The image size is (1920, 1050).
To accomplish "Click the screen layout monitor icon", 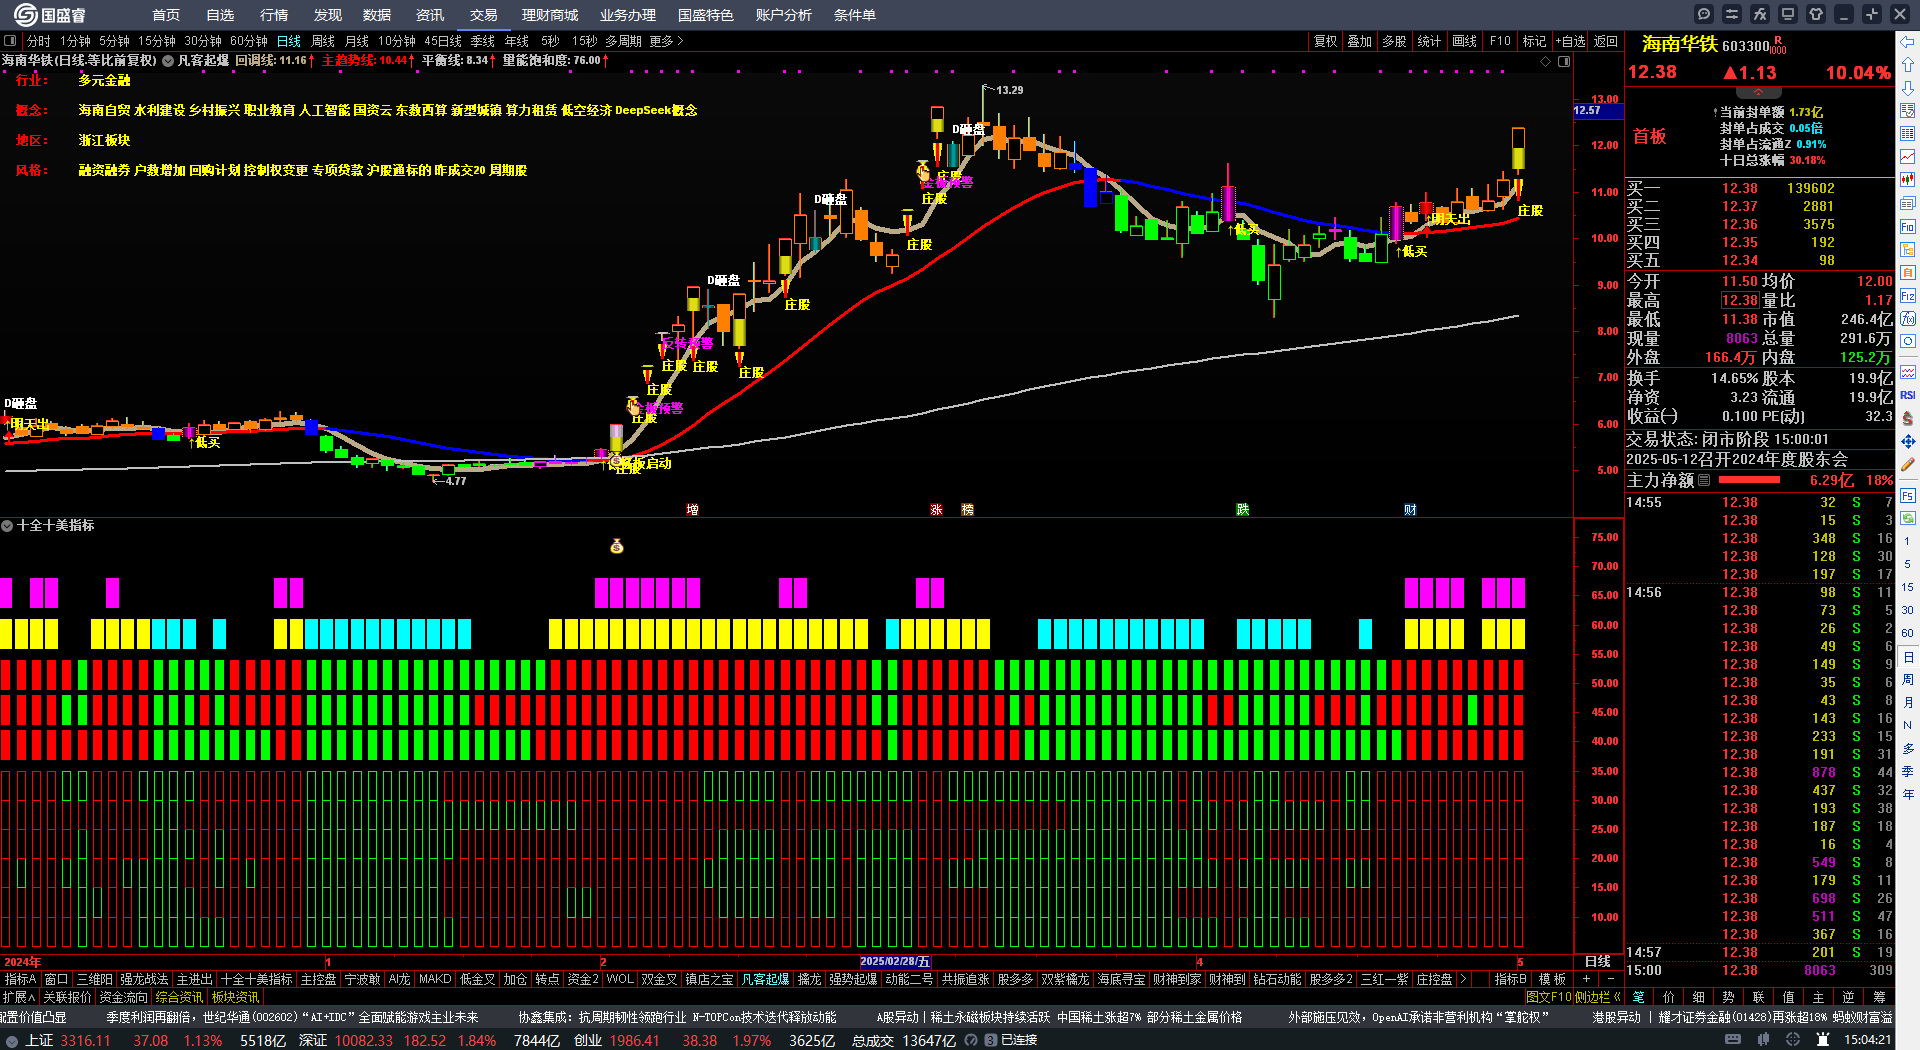I will pyautogui.click(x=1788, y=14).
